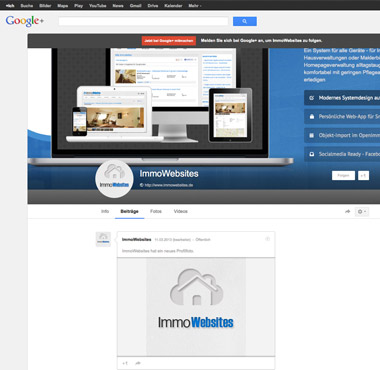Open the immowebsites.de website link
The height and width of the screenshot is (370, 380).
pyautogui.click(x=169, y=185)
